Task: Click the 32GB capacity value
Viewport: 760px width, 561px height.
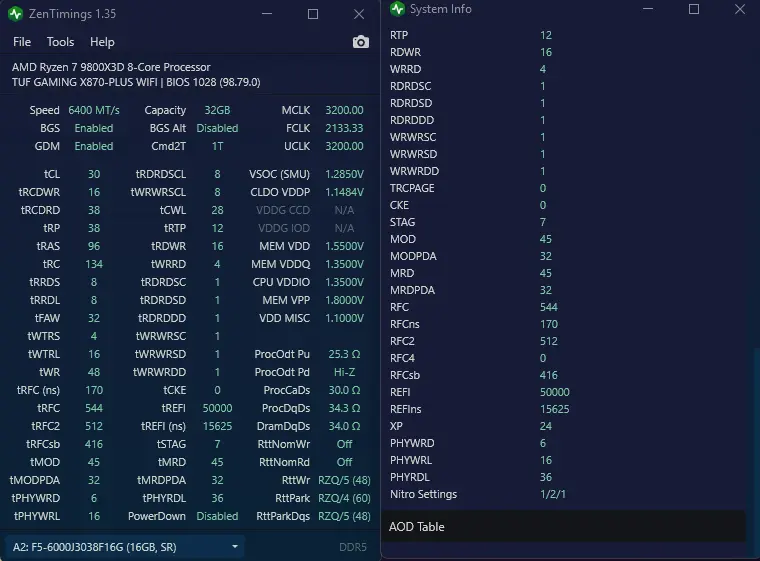Action: pos(217,110)
